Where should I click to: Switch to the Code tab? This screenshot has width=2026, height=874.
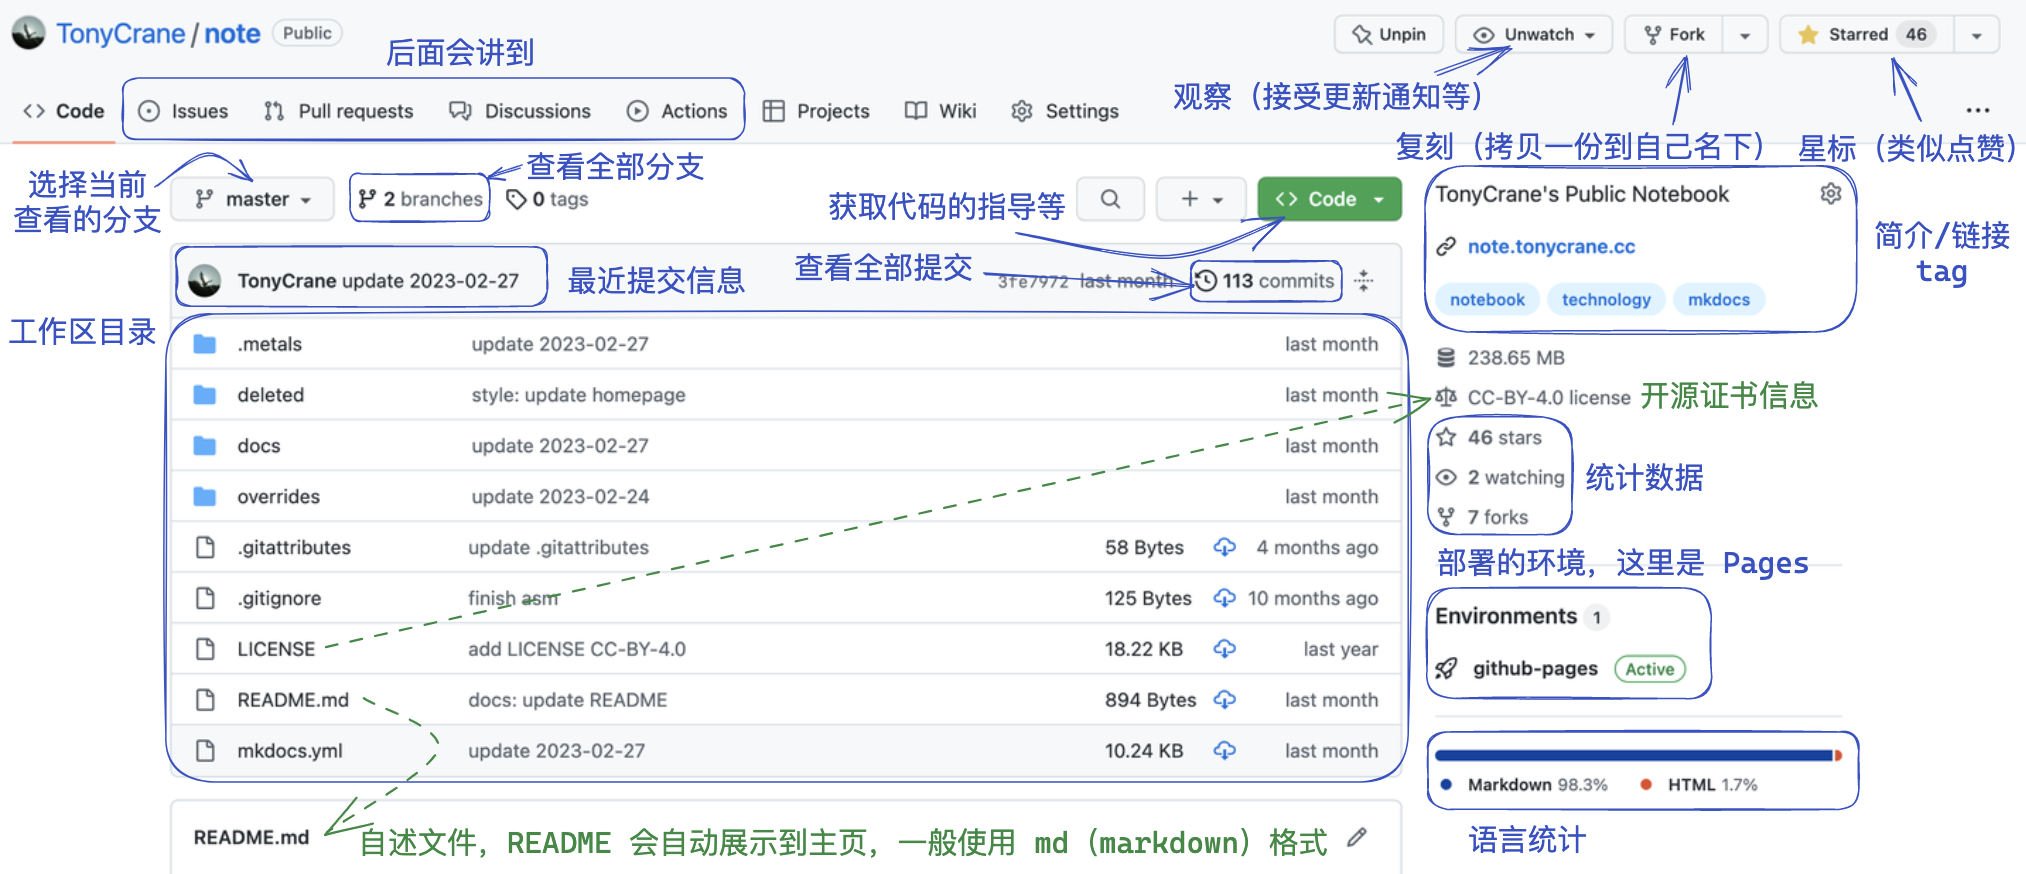tap(64, 111)
